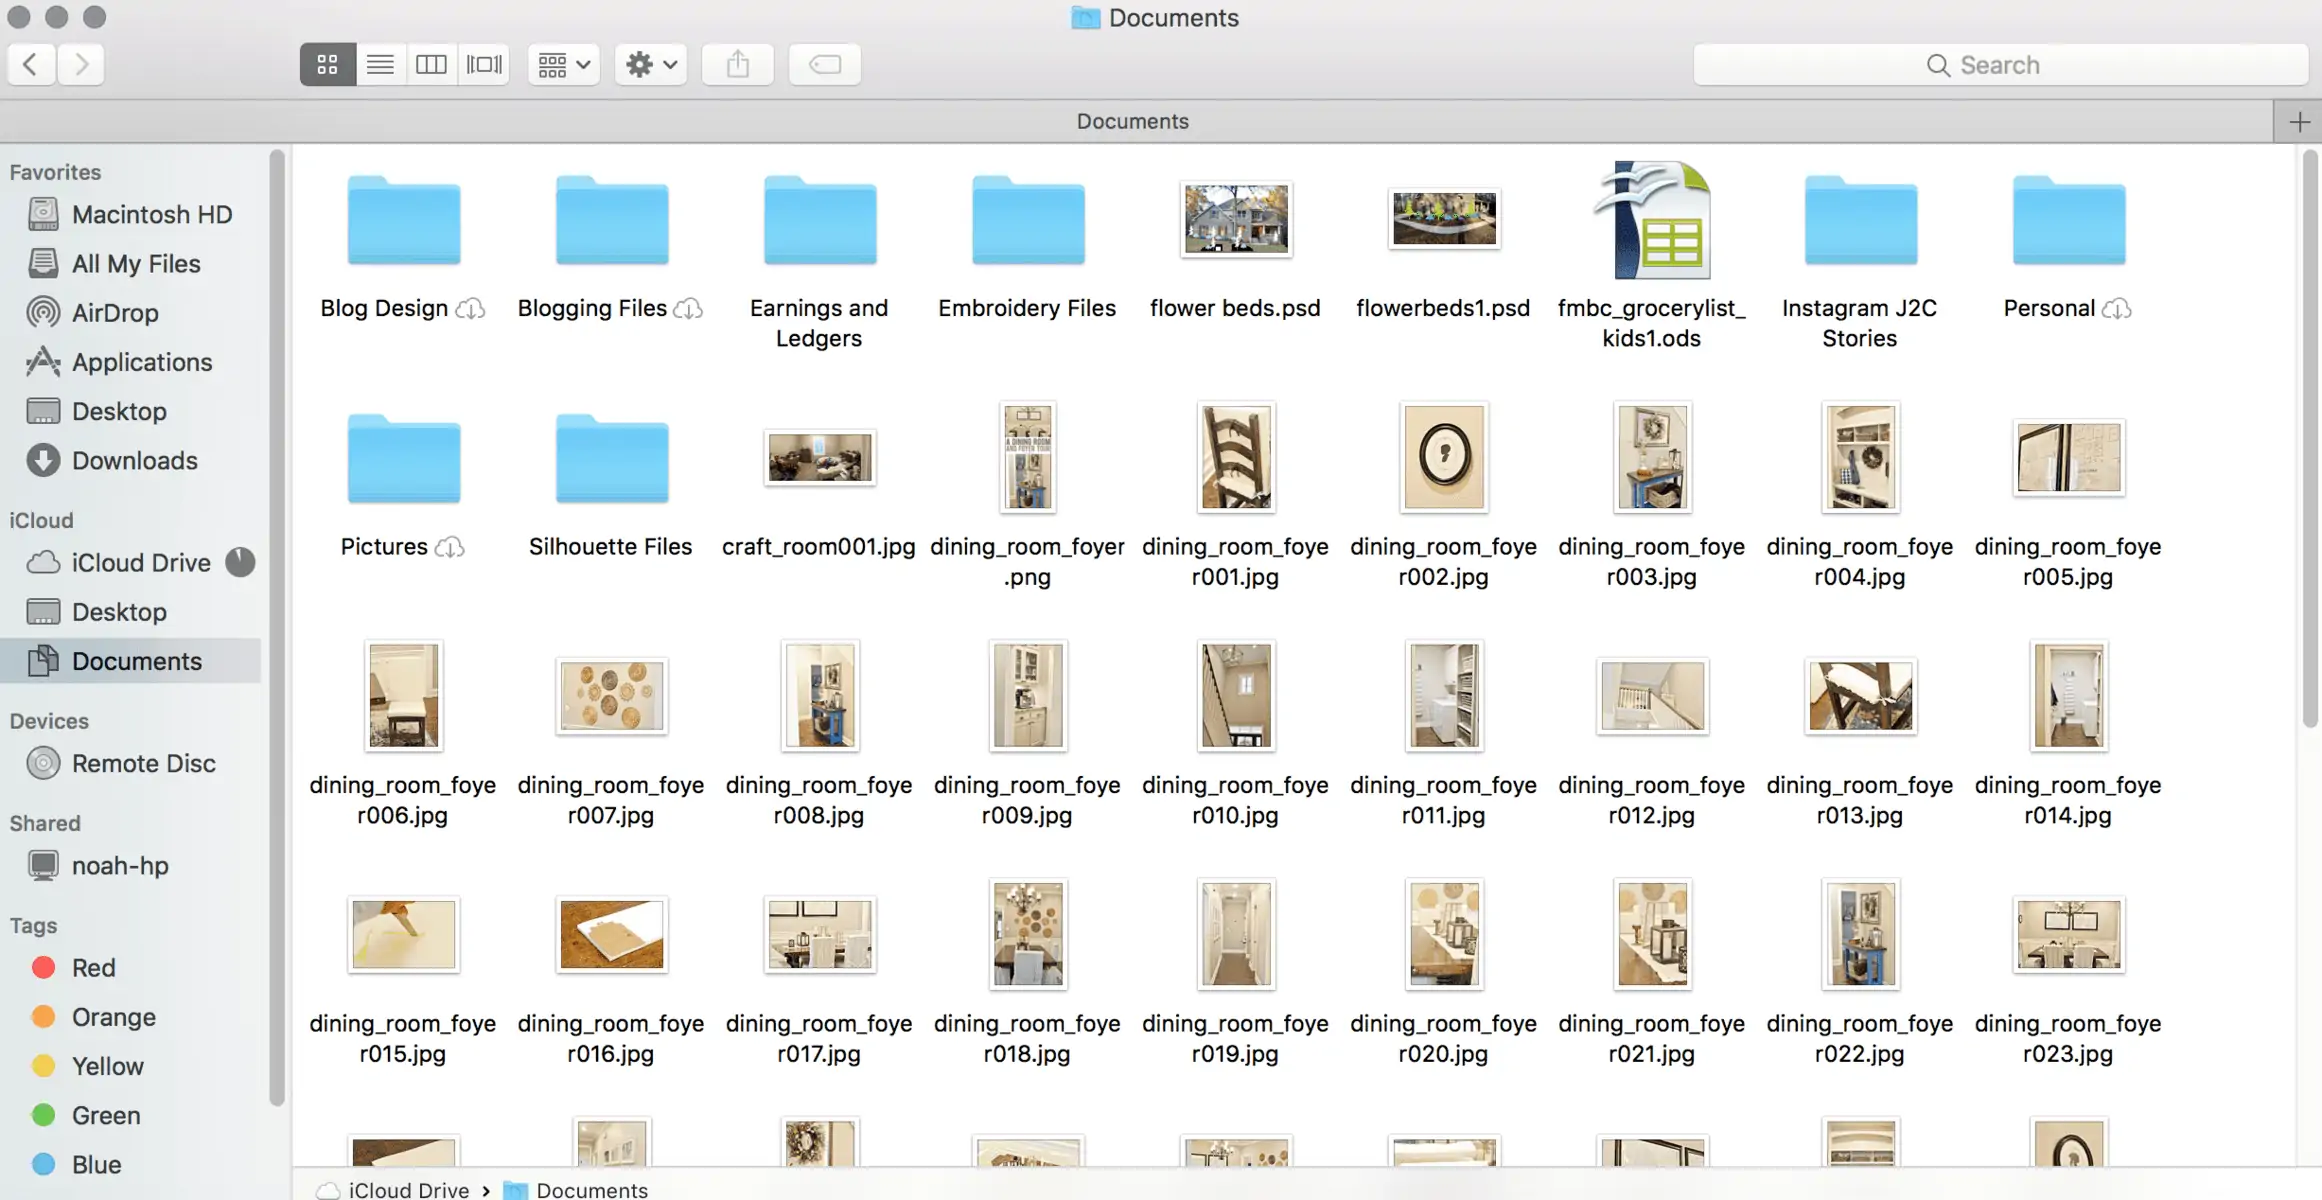The image size is (2322, 1200).
Task: Select the Blogging Files folder
Action: point(612,220)
